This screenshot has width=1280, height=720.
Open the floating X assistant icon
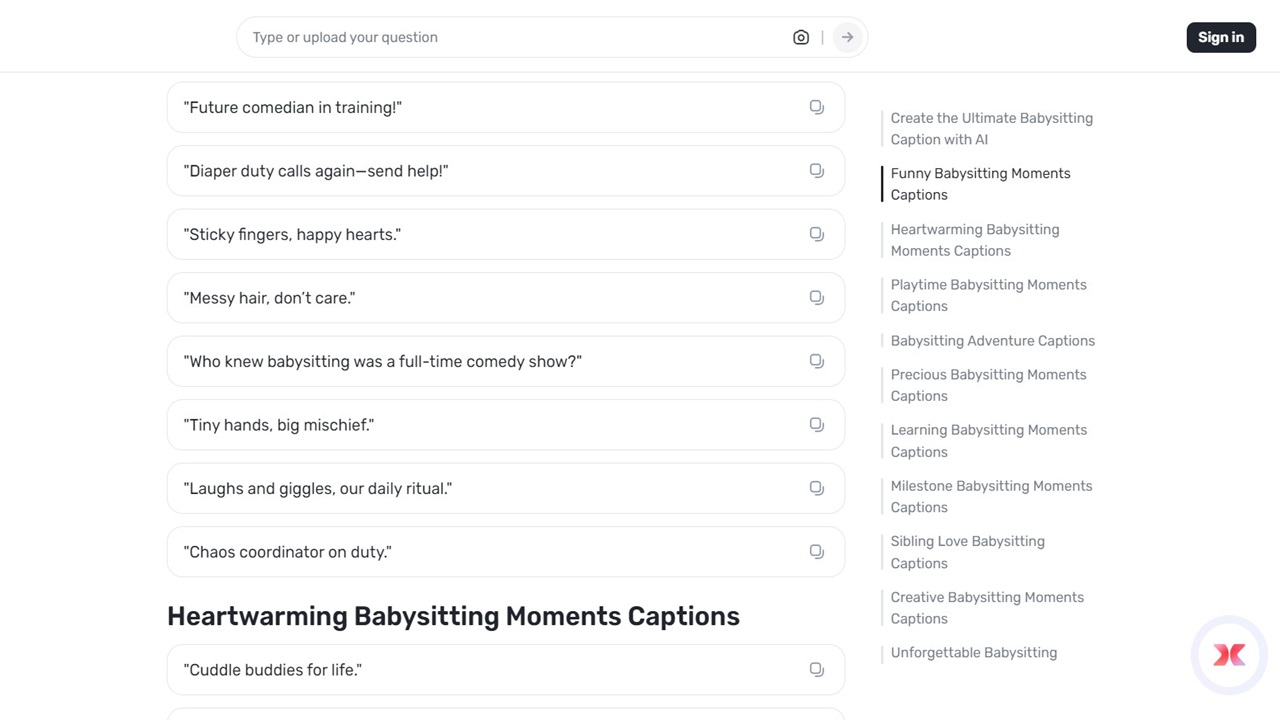pyautogui.click(x=1229, y=655)
